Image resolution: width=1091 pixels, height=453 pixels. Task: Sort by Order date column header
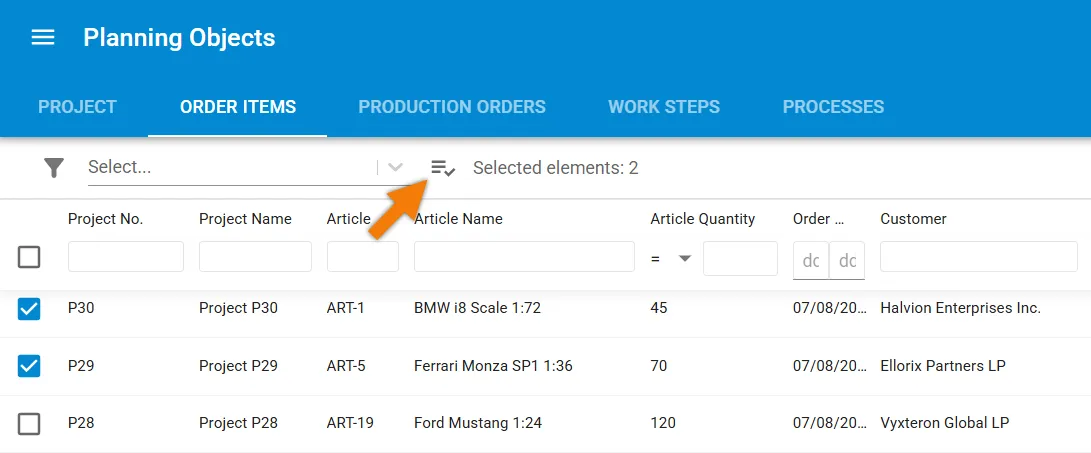[818, 218]
